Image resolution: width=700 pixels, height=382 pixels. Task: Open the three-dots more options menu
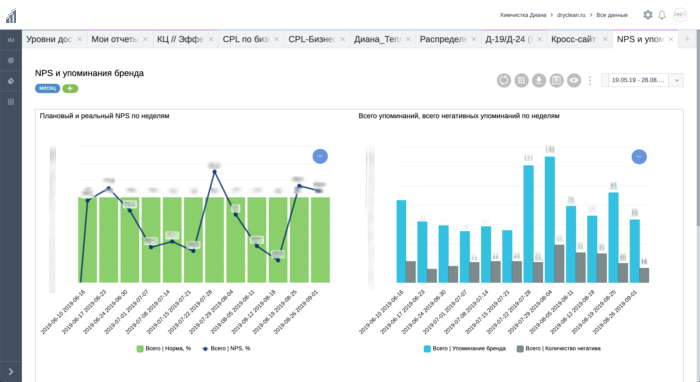click(590, 80)
